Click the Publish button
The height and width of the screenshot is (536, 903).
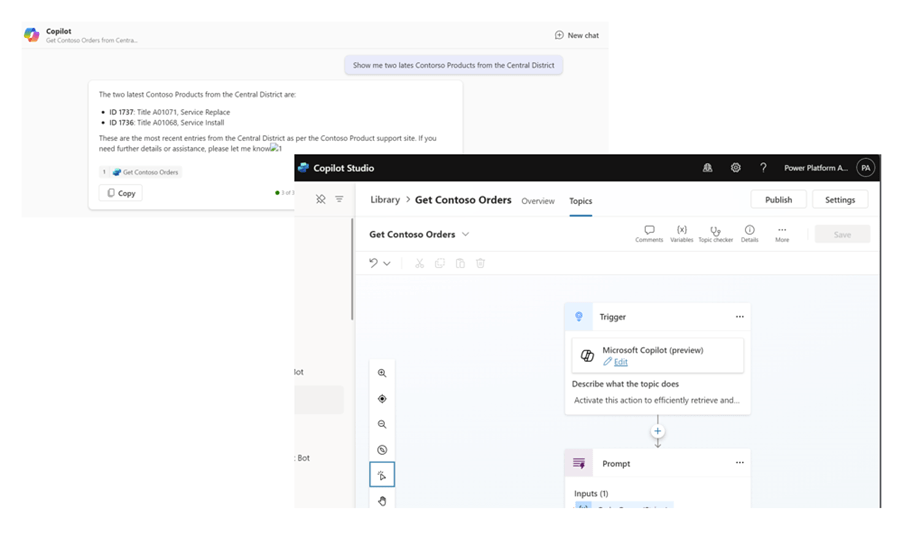[x=778, y=200]
